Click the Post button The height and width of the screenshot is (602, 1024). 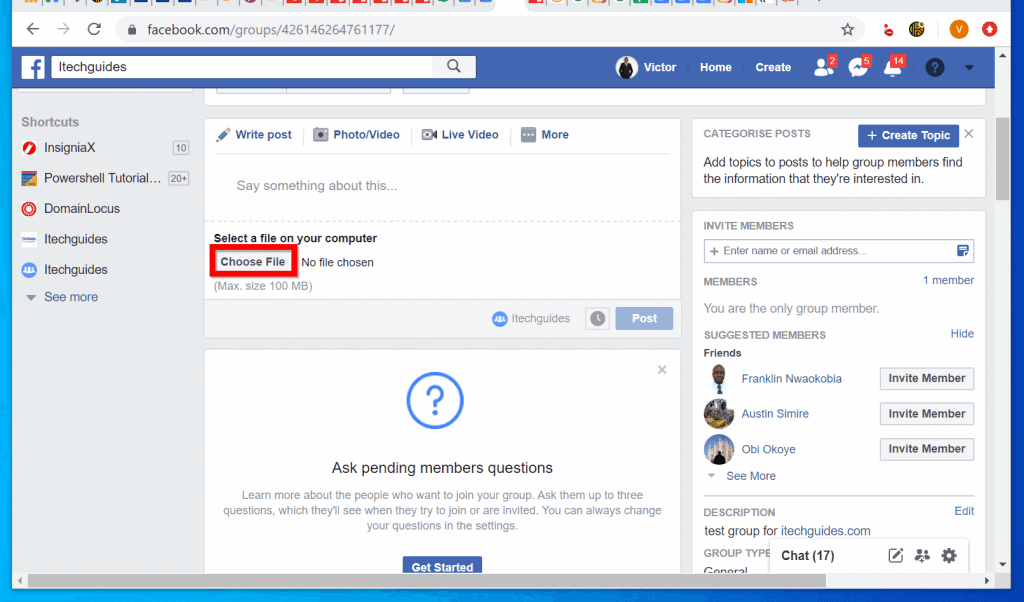(x=644, y=319)
